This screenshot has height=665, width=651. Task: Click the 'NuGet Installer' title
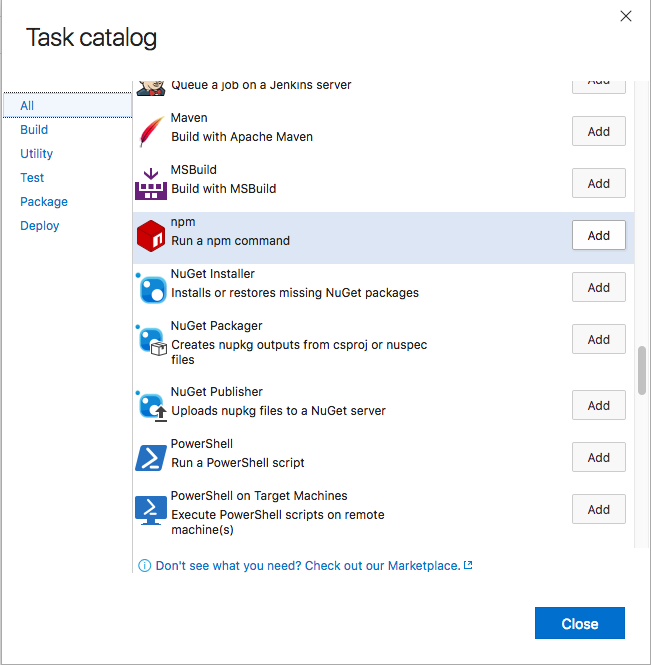213,274
